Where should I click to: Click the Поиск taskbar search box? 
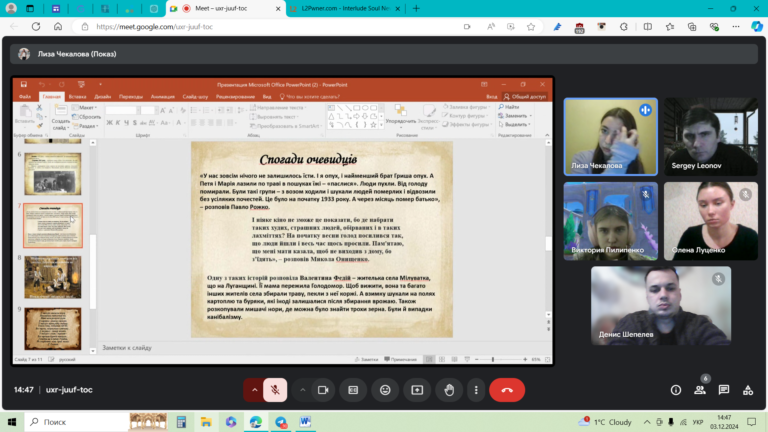(x=76, y=422)
